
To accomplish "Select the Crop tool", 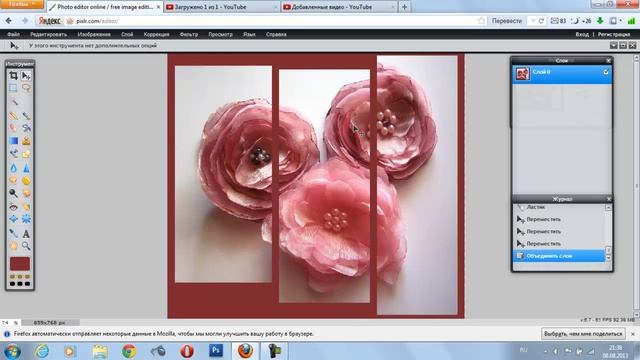I will coord(13,76).
